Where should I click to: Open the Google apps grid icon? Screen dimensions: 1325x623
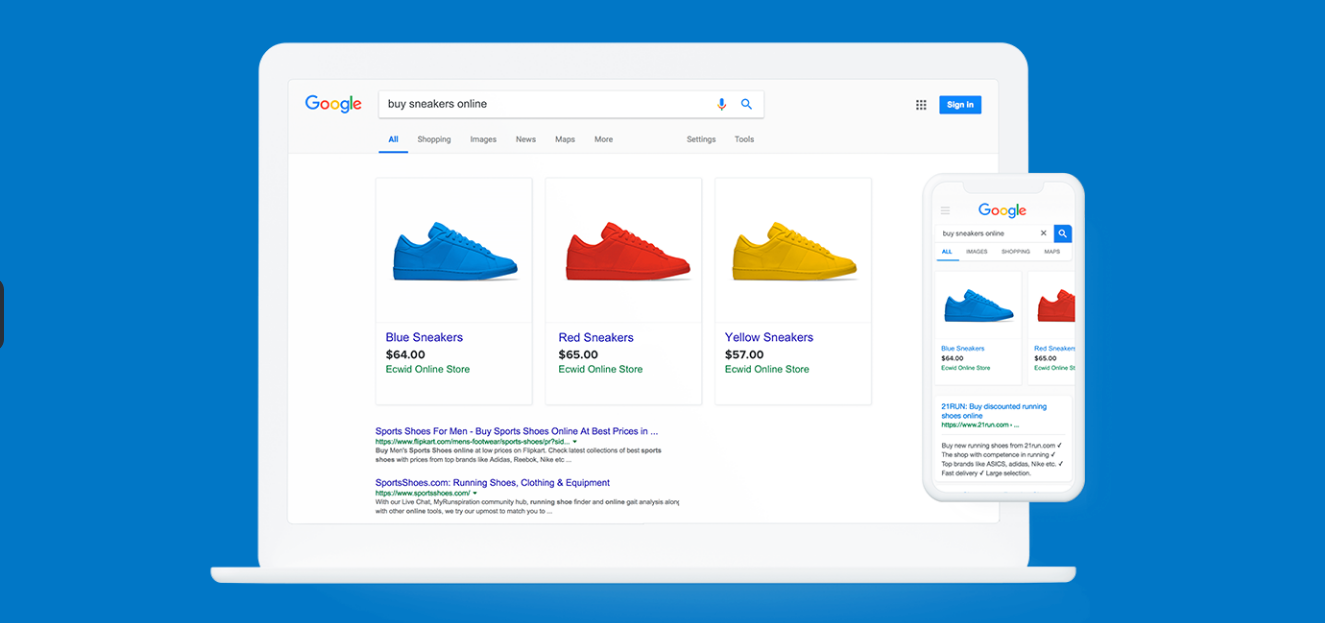click(x=921, y=105)
